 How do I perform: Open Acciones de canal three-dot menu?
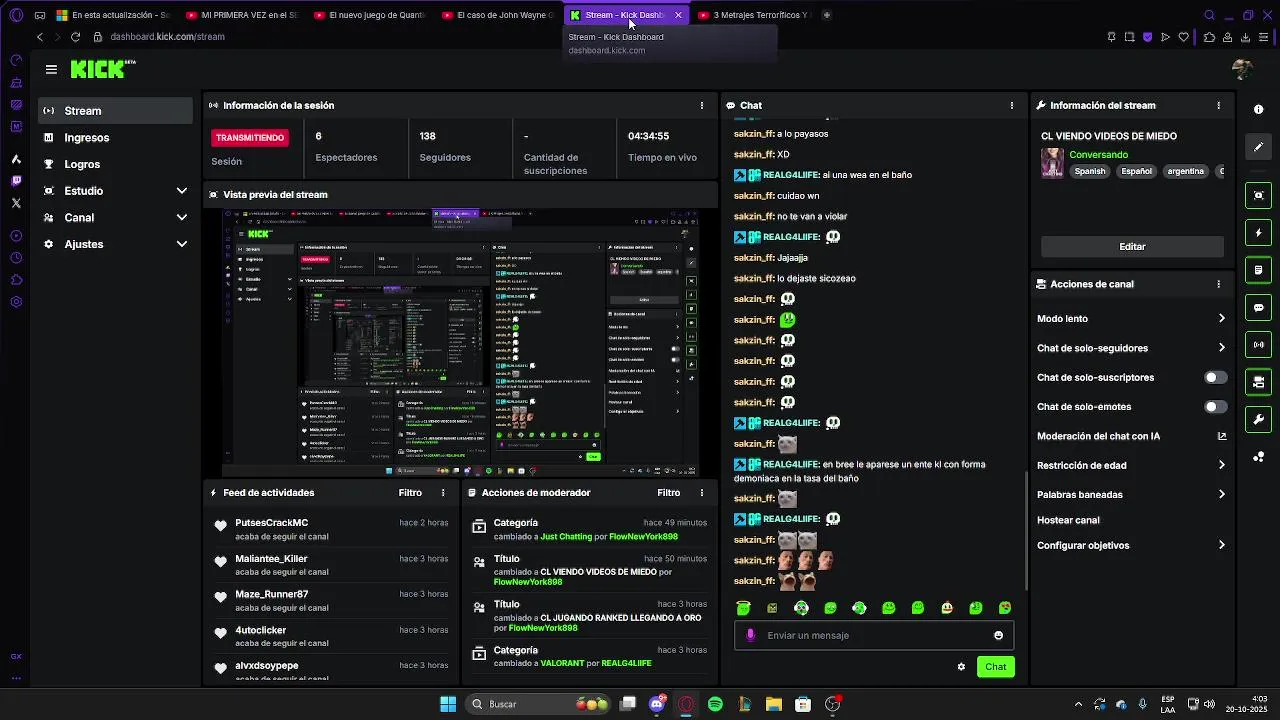[1218, 284]
